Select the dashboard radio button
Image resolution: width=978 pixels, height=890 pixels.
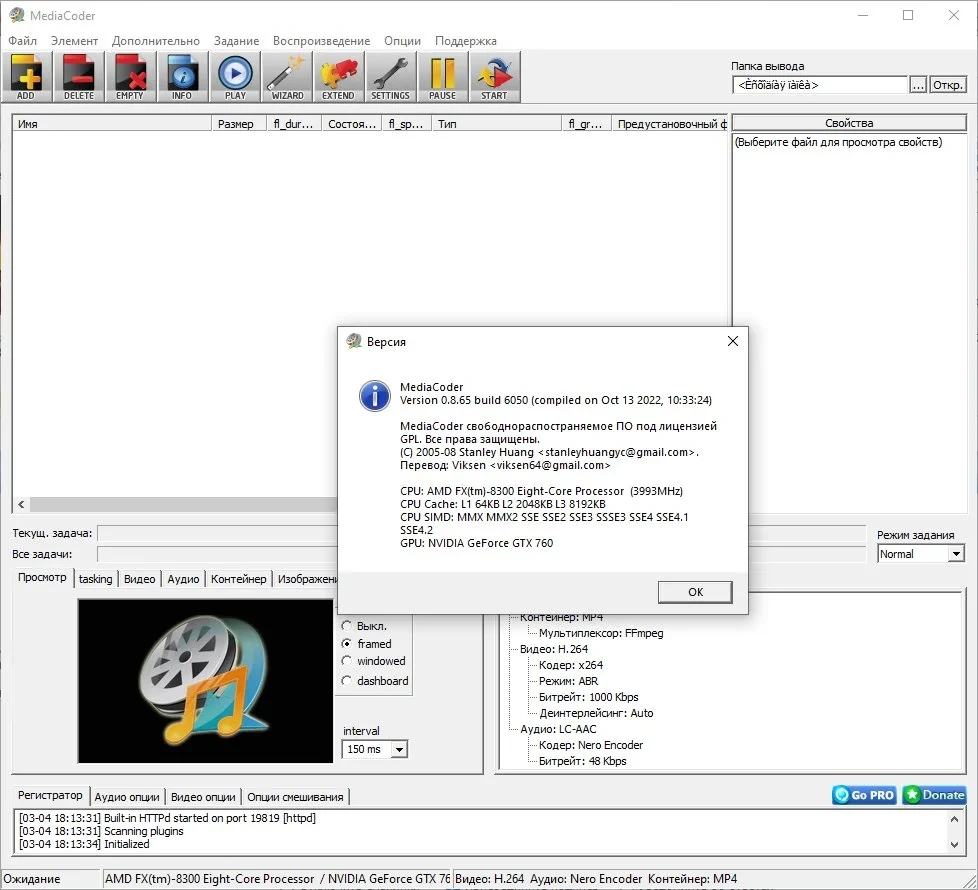347,681
